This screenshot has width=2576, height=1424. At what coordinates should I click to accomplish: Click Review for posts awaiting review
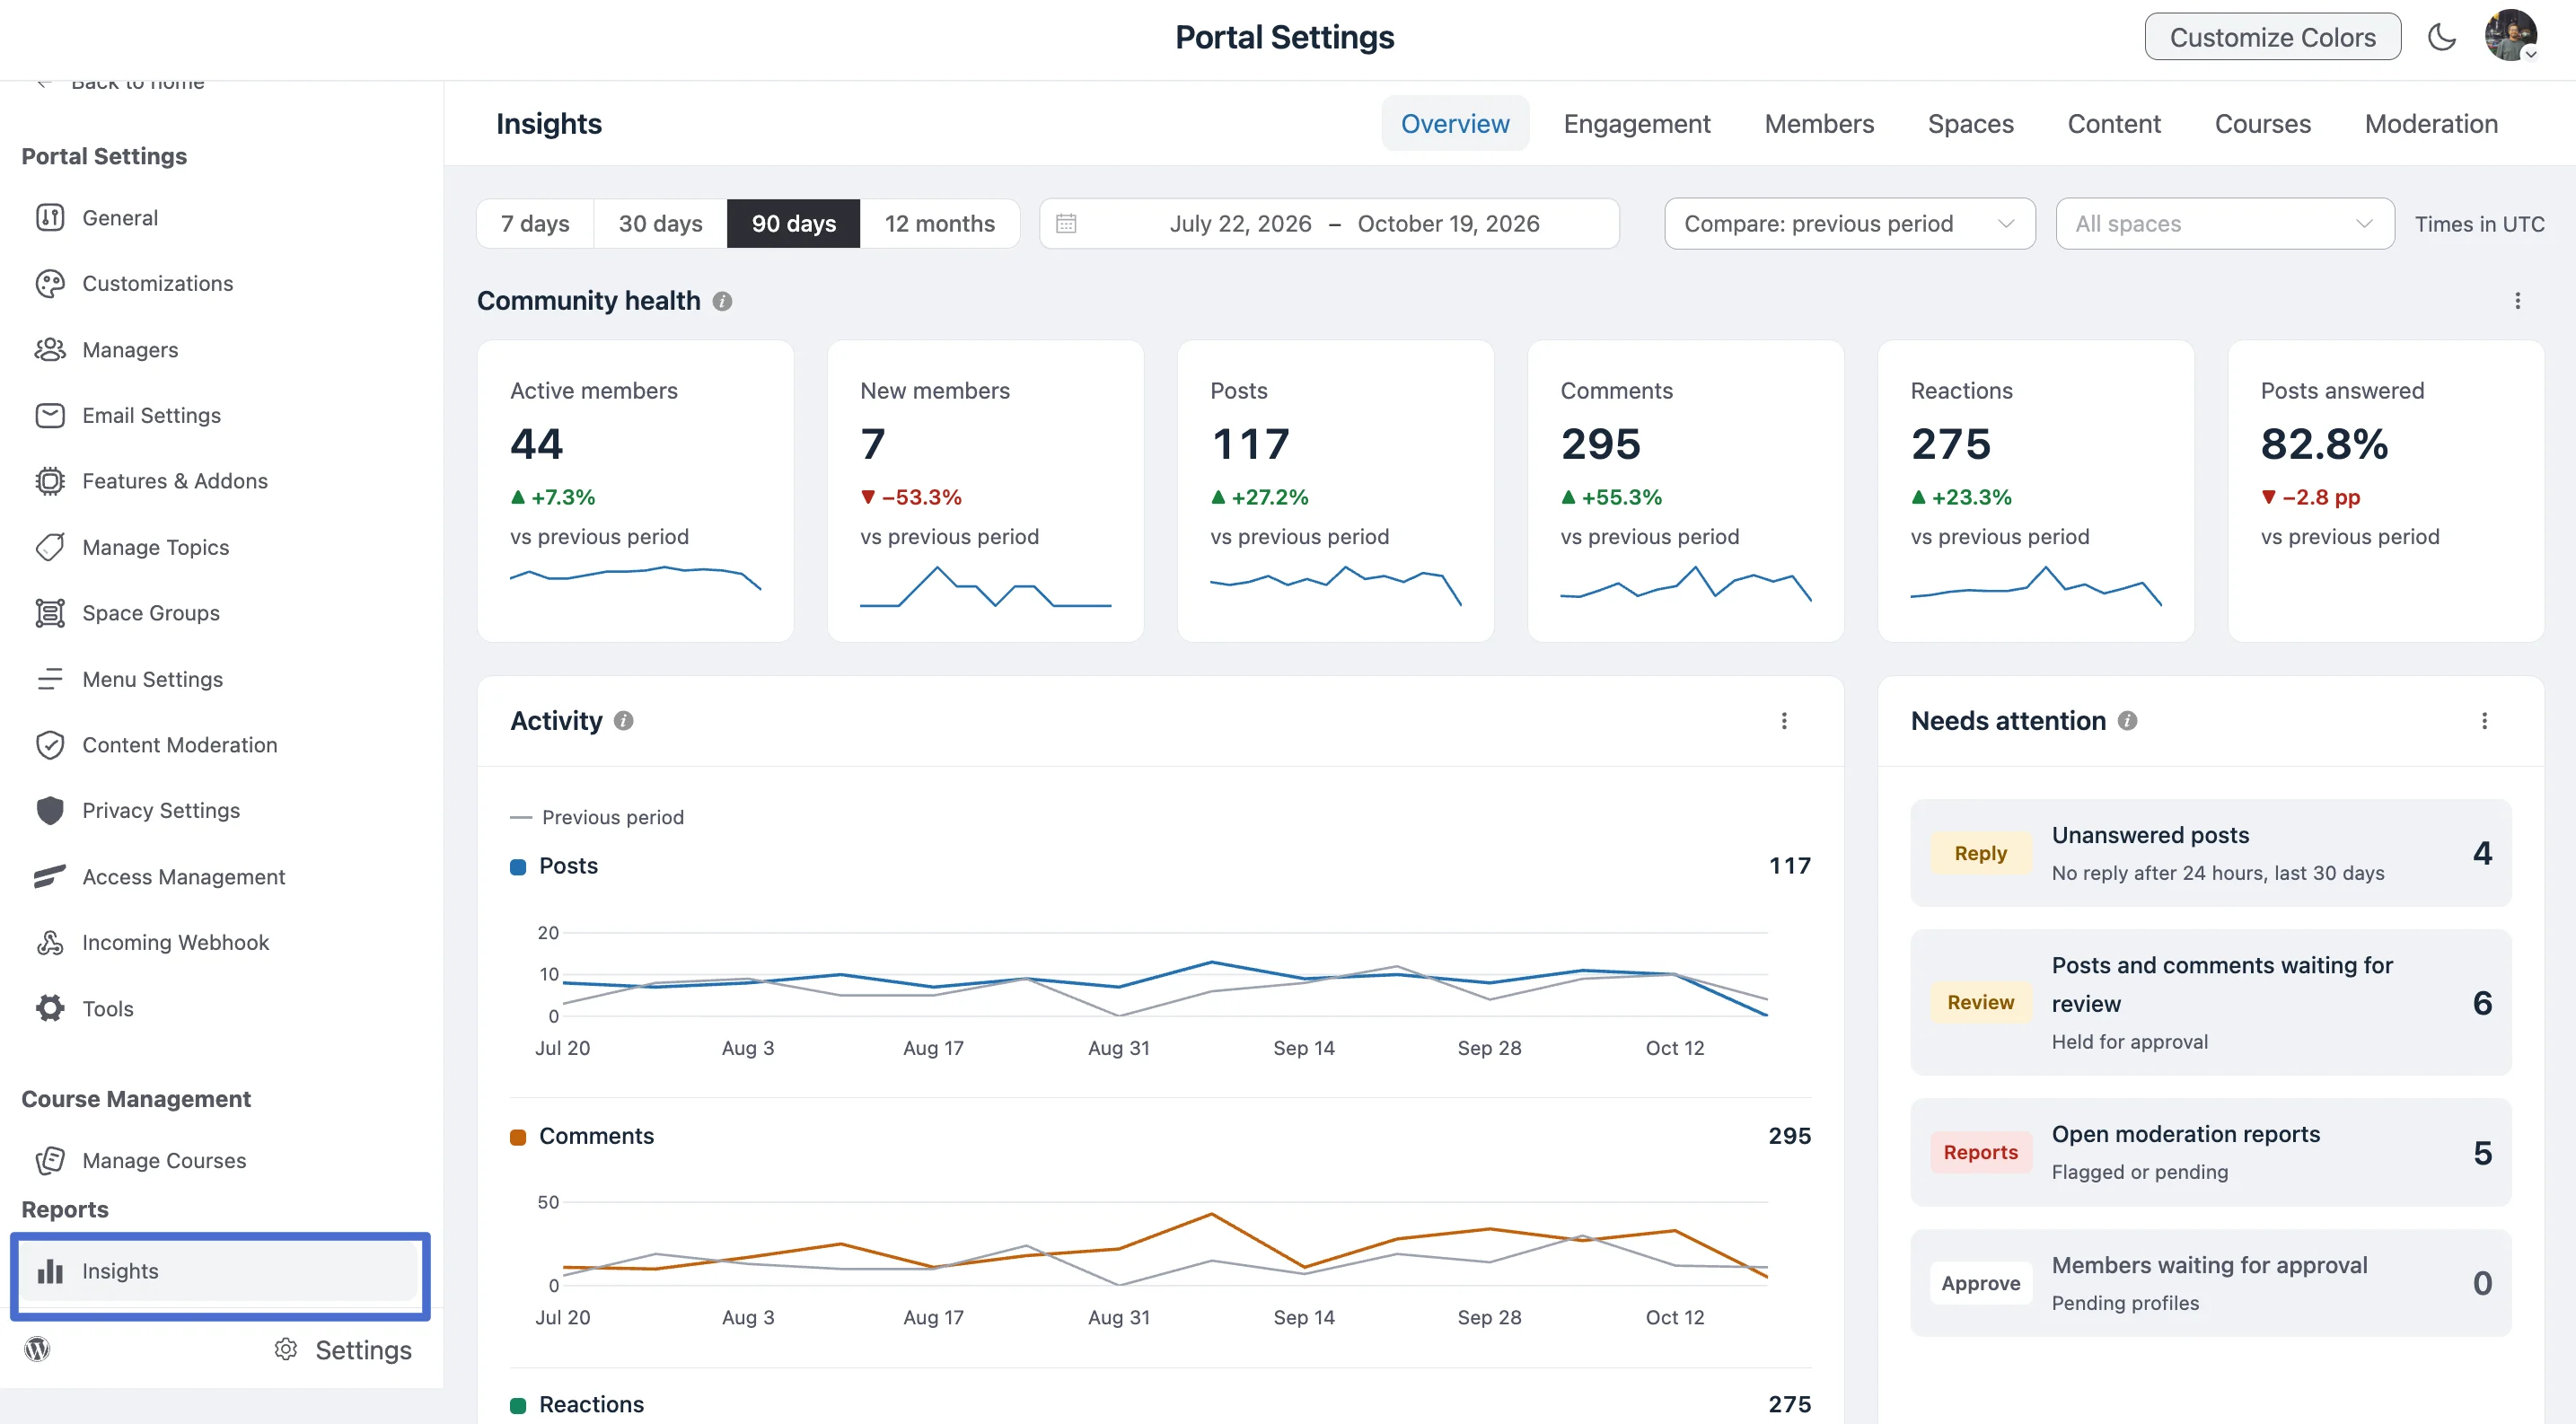(1980, 1002)
